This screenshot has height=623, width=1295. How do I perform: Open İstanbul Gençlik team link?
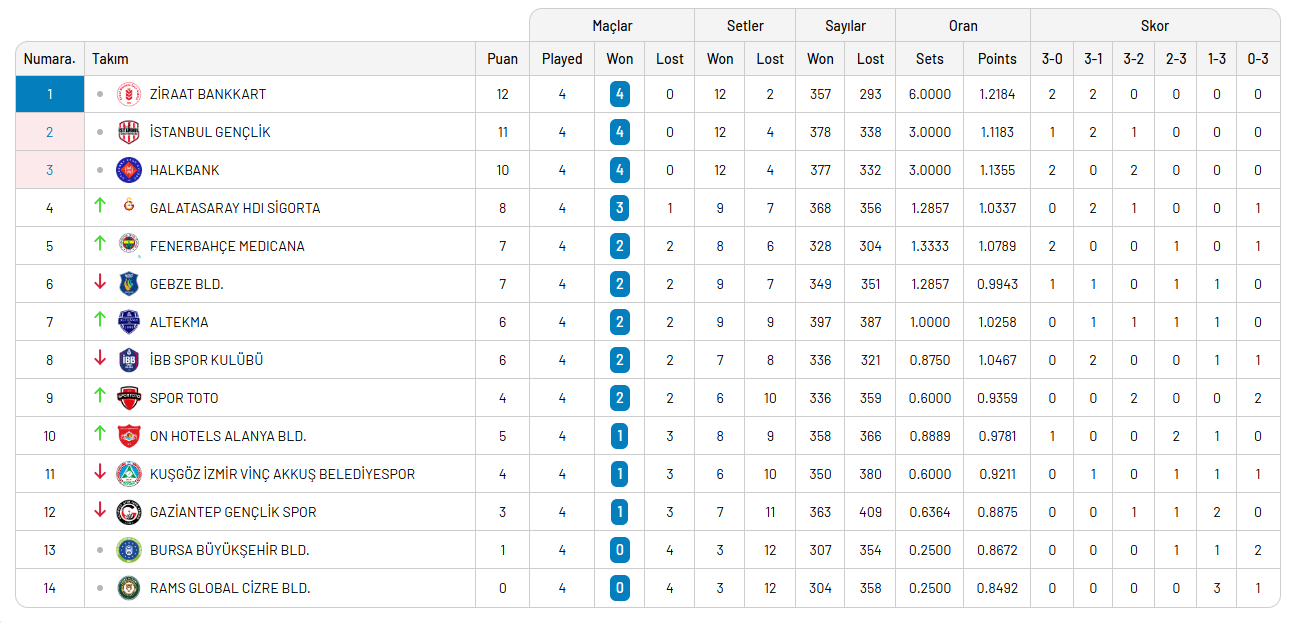210,132
